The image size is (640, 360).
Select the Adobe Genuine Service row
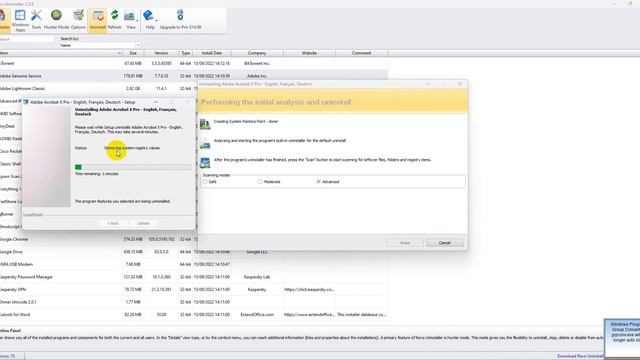[x=193, y=76]
